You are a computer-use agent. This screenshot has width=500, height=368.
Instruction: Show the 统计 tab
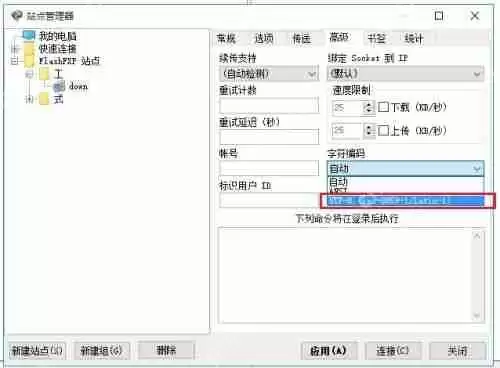point(414,38)
